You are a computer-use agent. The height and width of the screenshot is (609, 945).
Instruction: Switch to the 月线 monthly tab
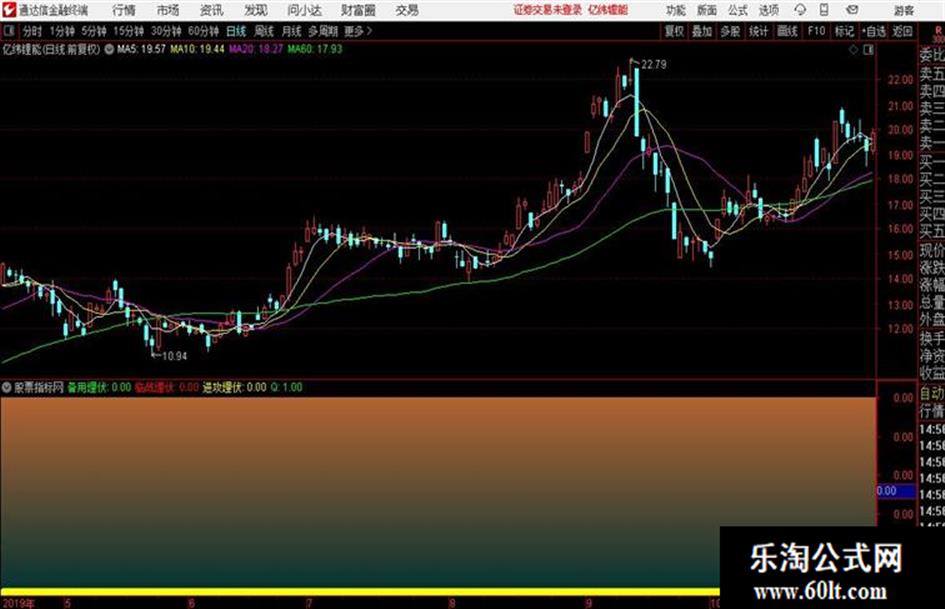292,31
